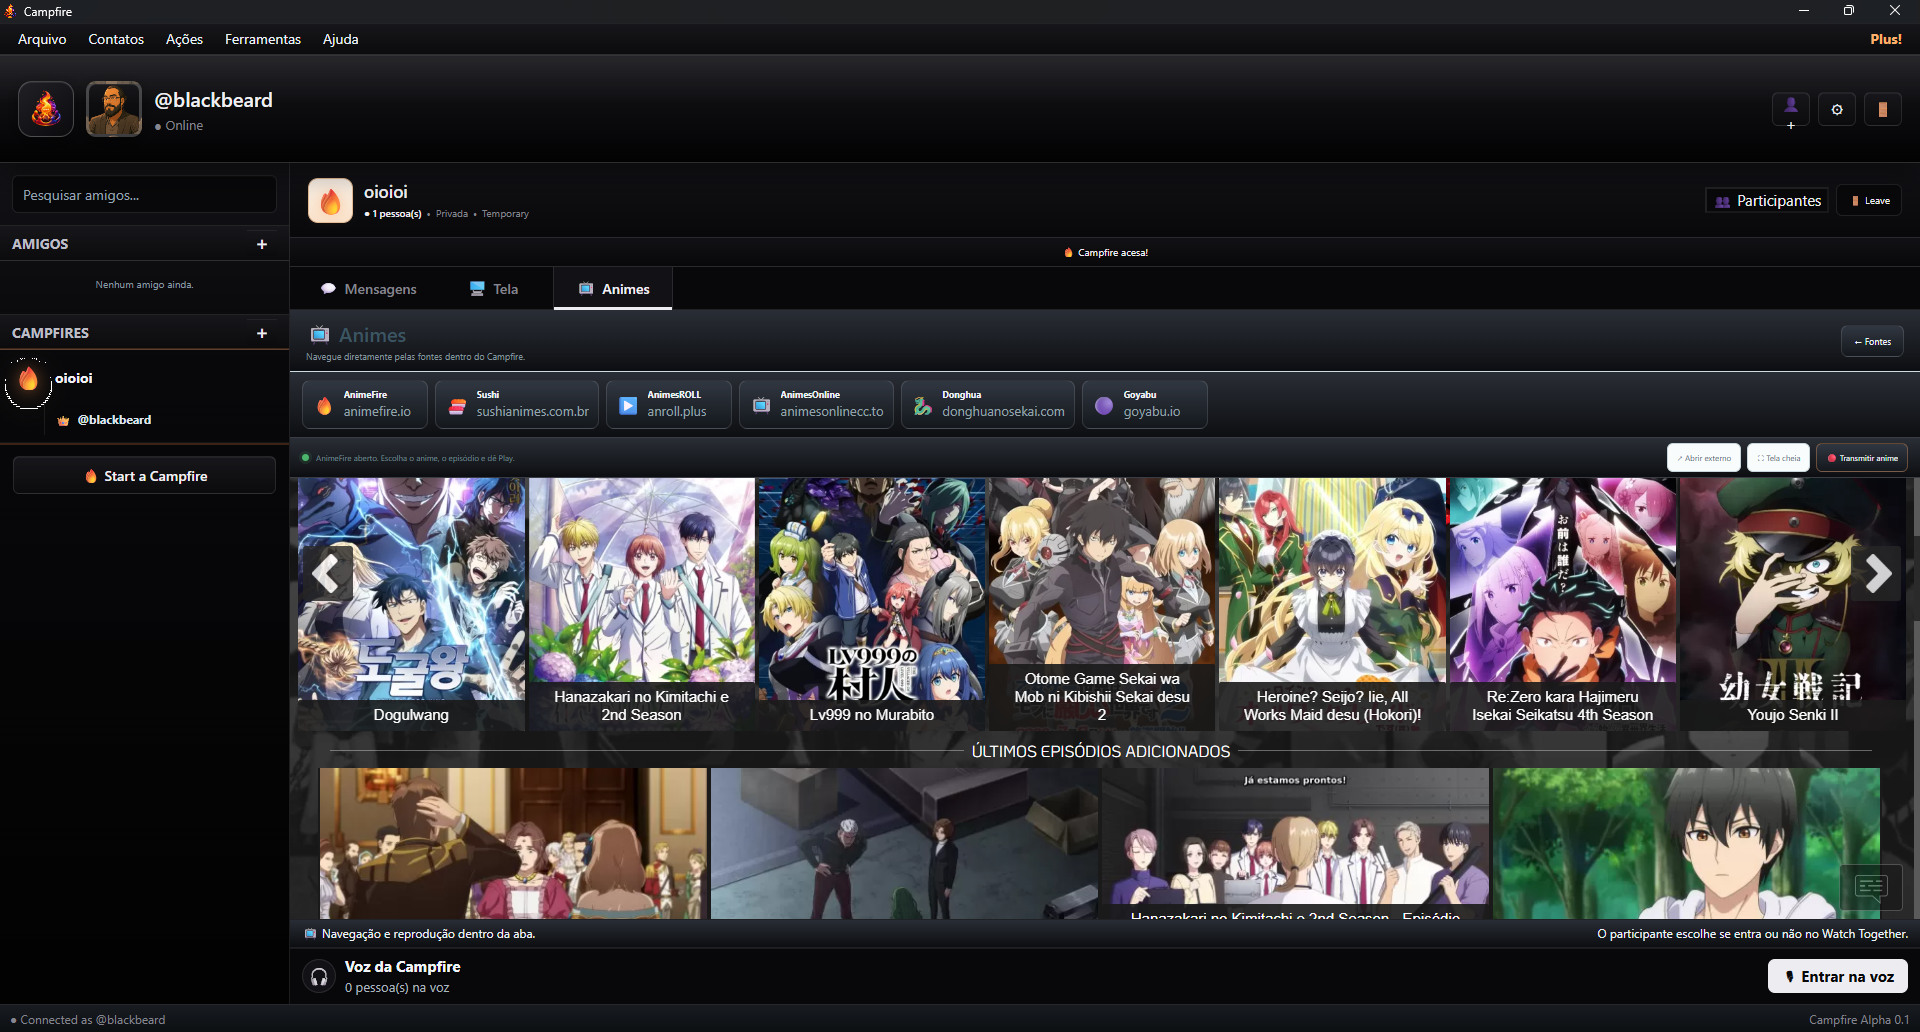Open the Participantes list

(1767, 201)
